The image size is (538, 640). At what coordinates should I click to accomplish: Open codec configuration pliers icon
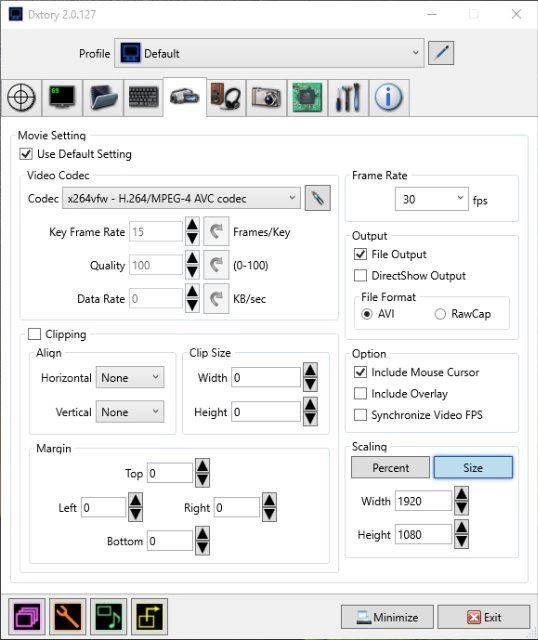coord(318,198)
